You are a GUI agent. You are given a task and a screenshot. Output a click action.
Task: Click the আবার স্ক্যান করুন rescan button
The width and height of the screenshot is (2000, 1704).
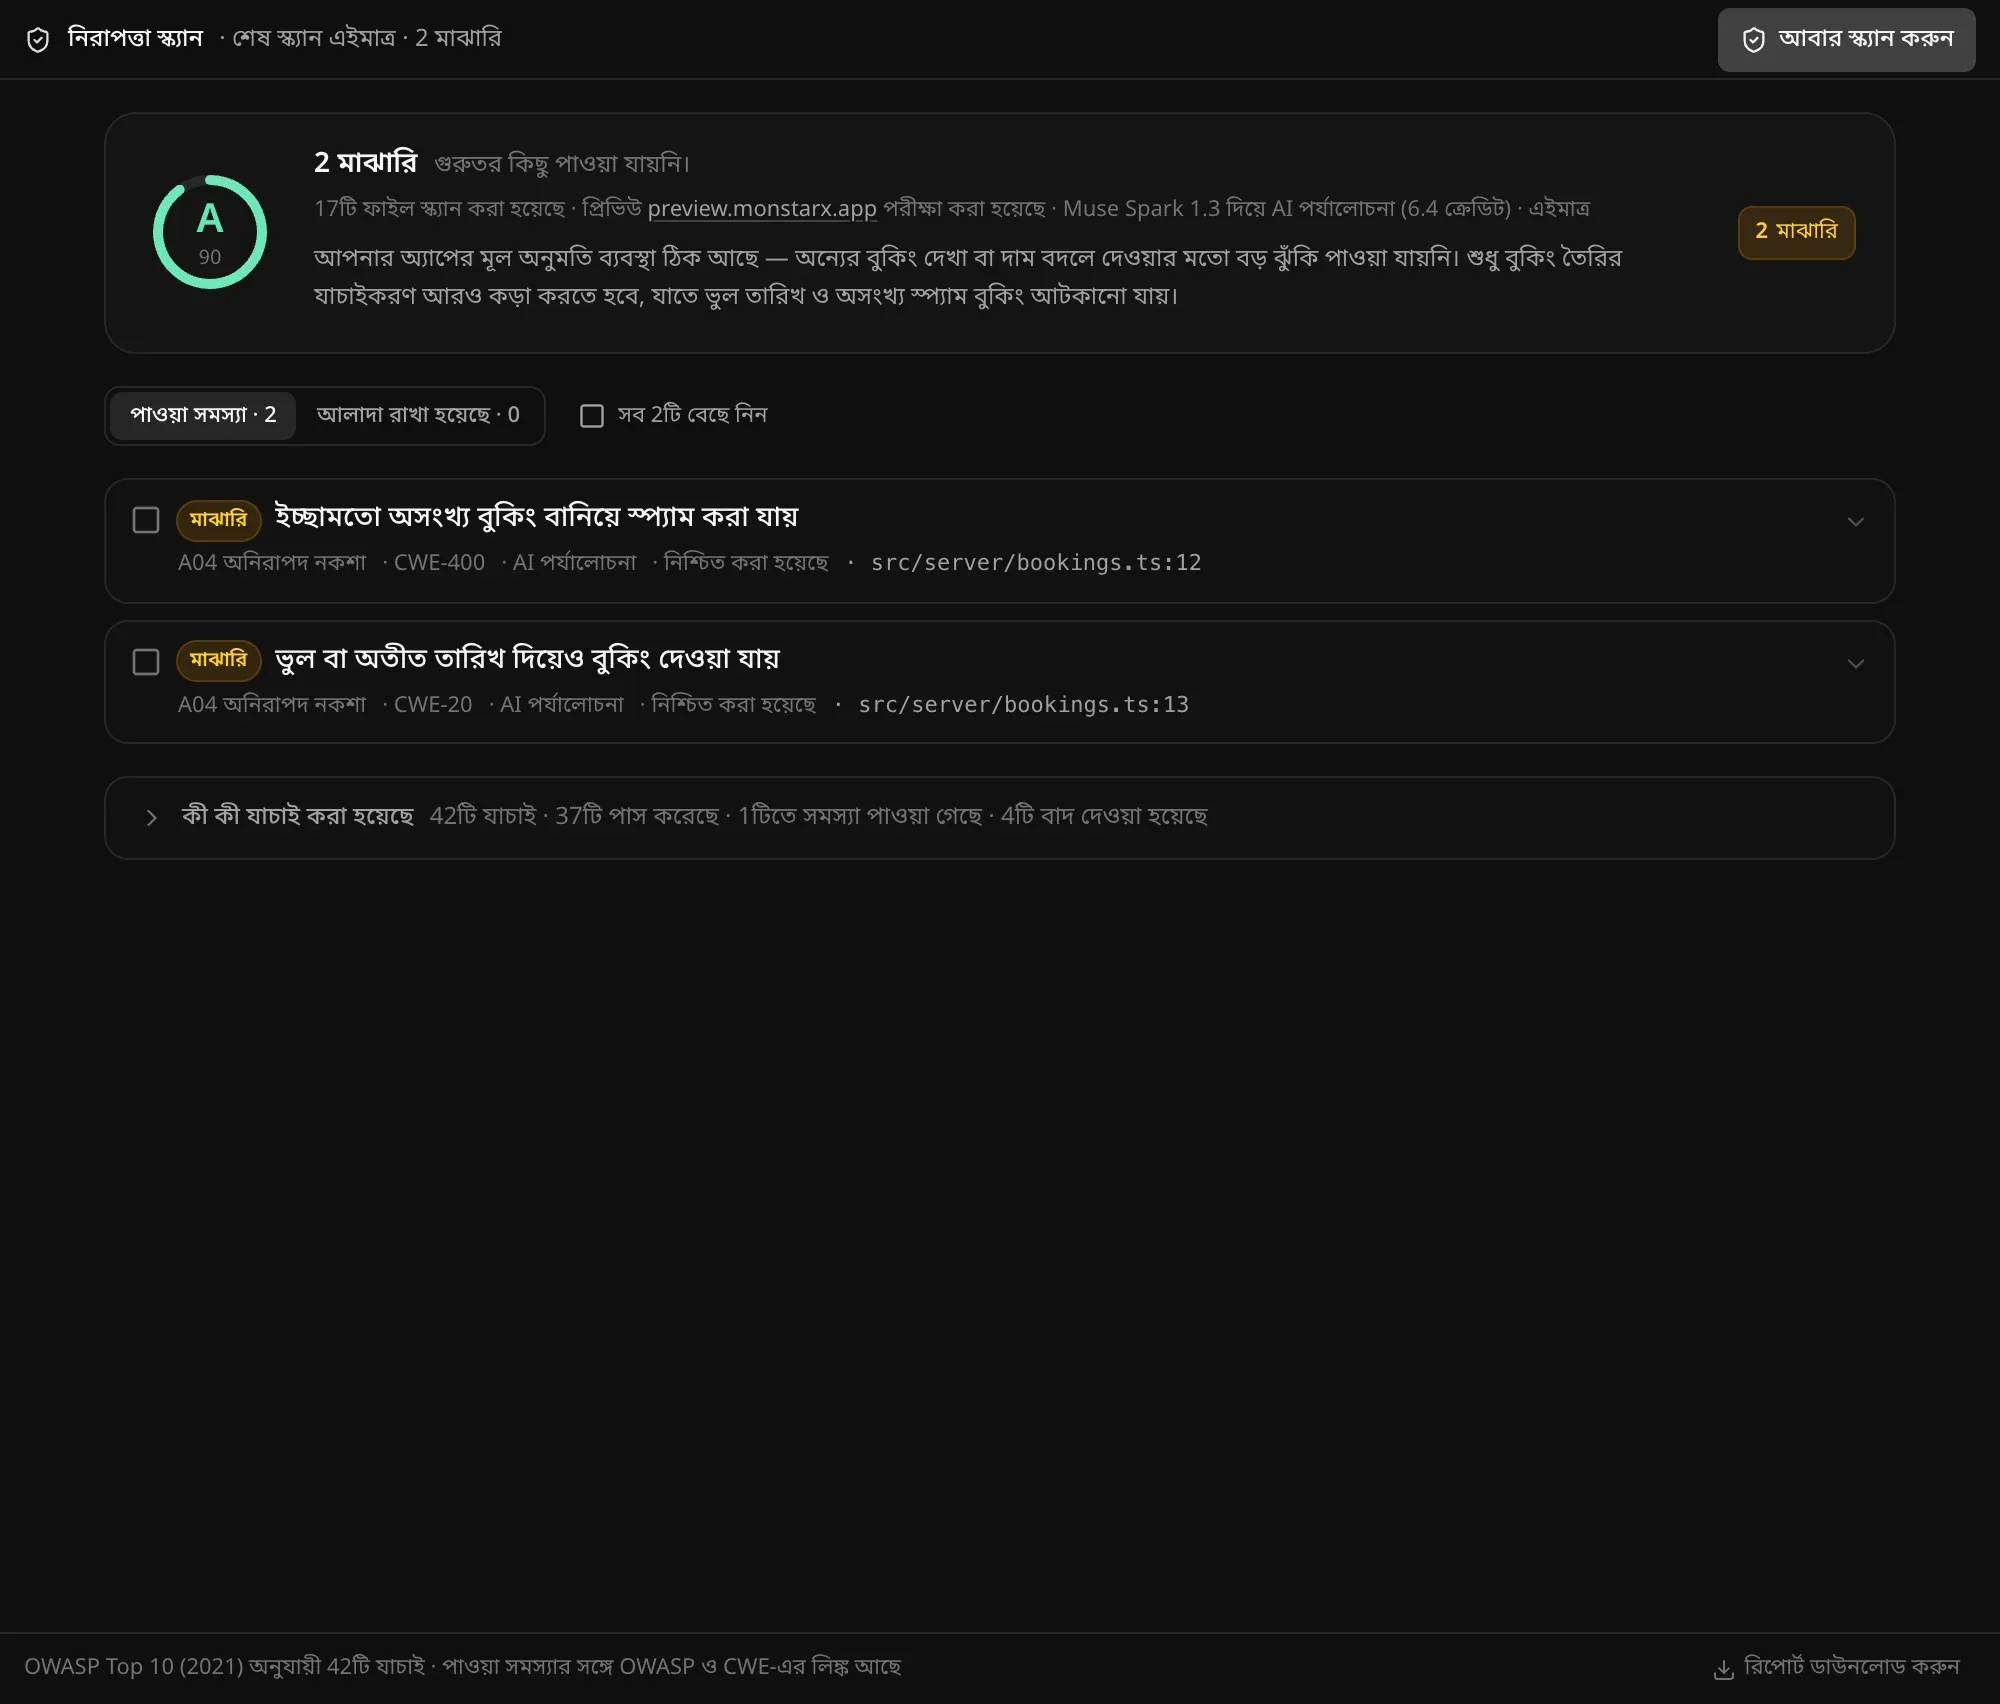tap(1846, 40)
